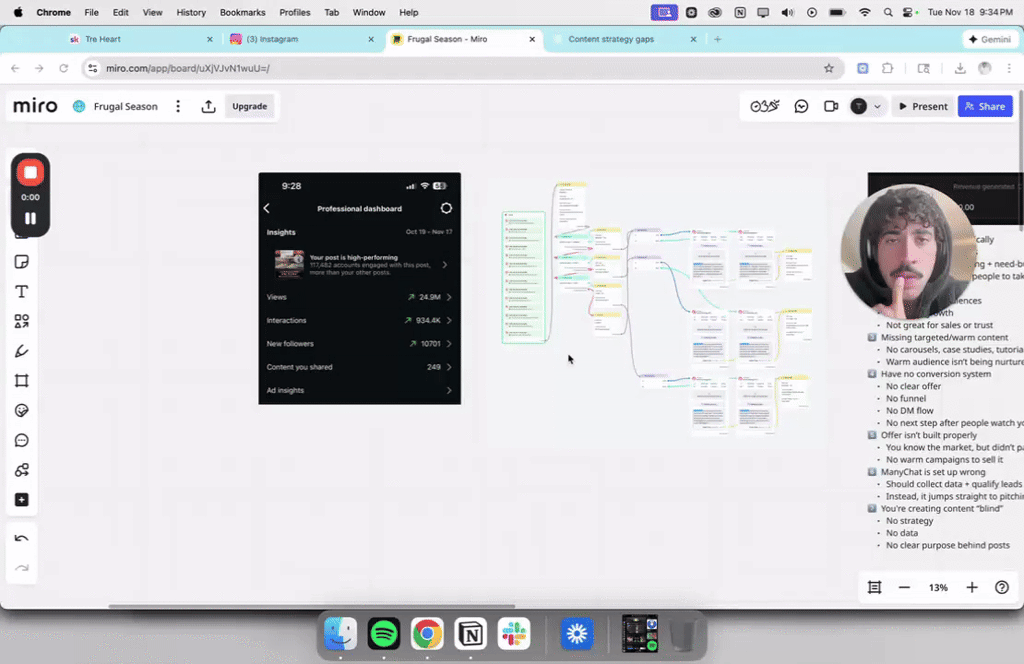Image resolution: width=1024 pixels, height=664 pixels.
Task: Open stickers and emoji tool
Action: 22,411
